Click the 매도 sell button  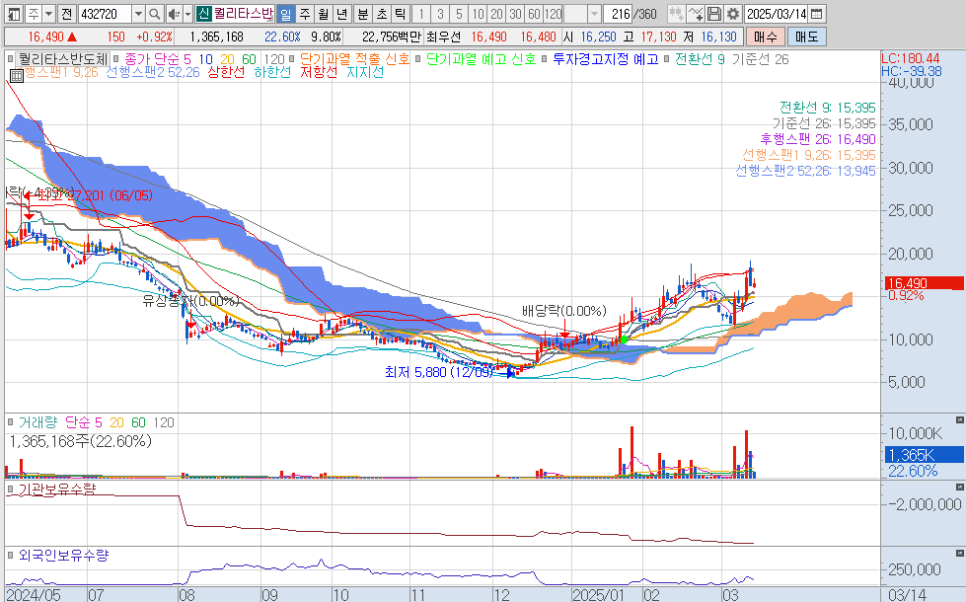point(806,37)
